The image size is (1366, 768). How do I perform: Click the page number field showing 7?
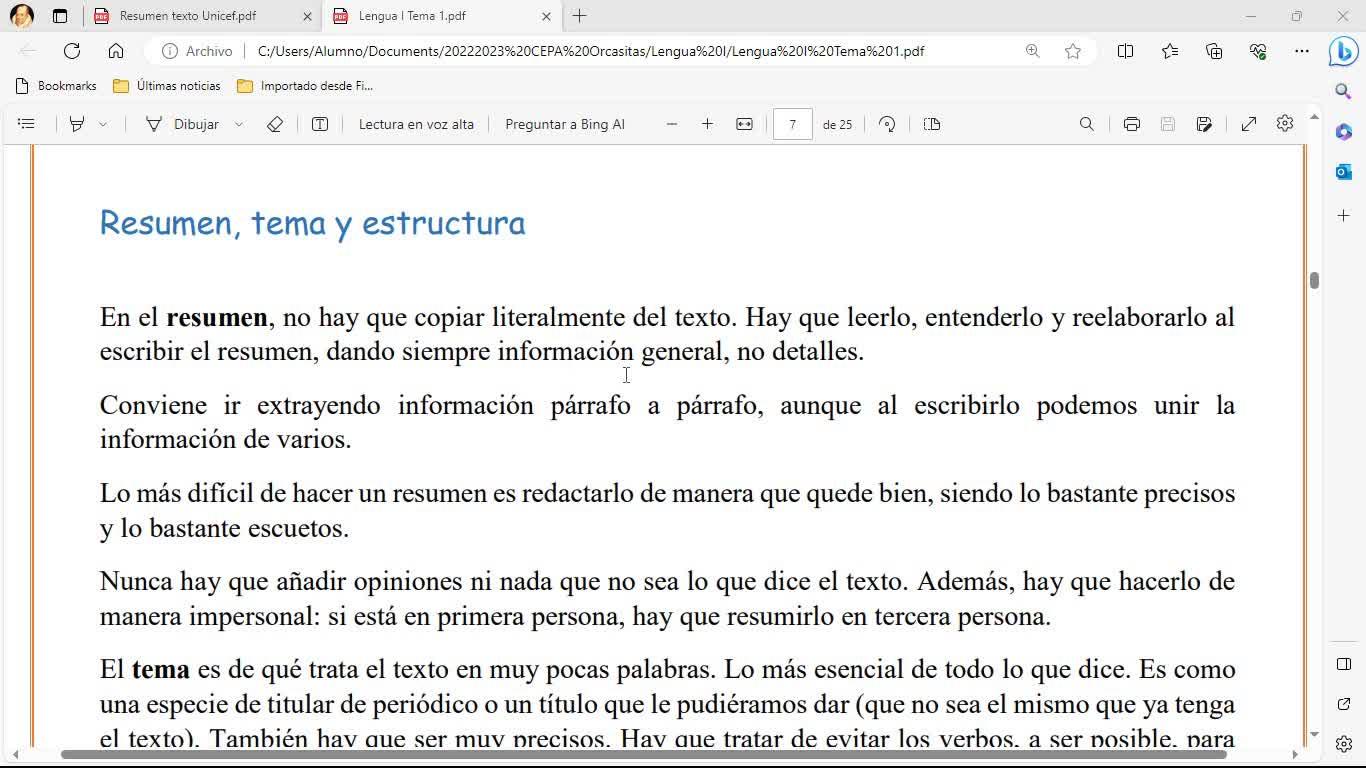click(x=792, y=124)
